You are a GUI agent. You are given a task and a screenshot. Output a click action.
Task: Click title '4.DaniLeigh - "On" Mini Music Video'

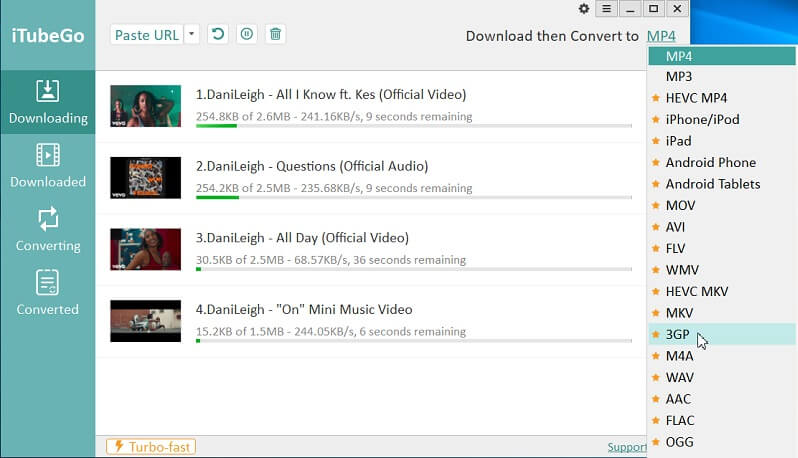(304, 309)
